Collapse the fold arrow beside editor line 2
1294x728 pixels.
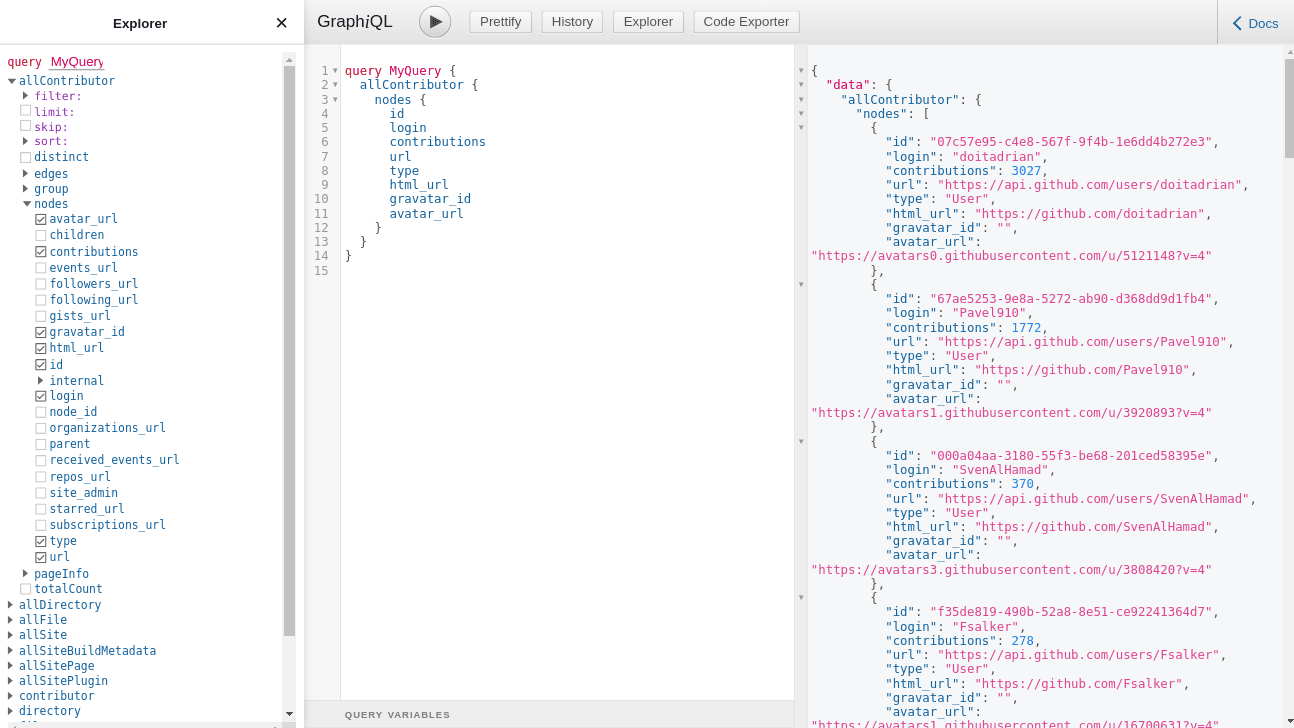click(334, 84)
